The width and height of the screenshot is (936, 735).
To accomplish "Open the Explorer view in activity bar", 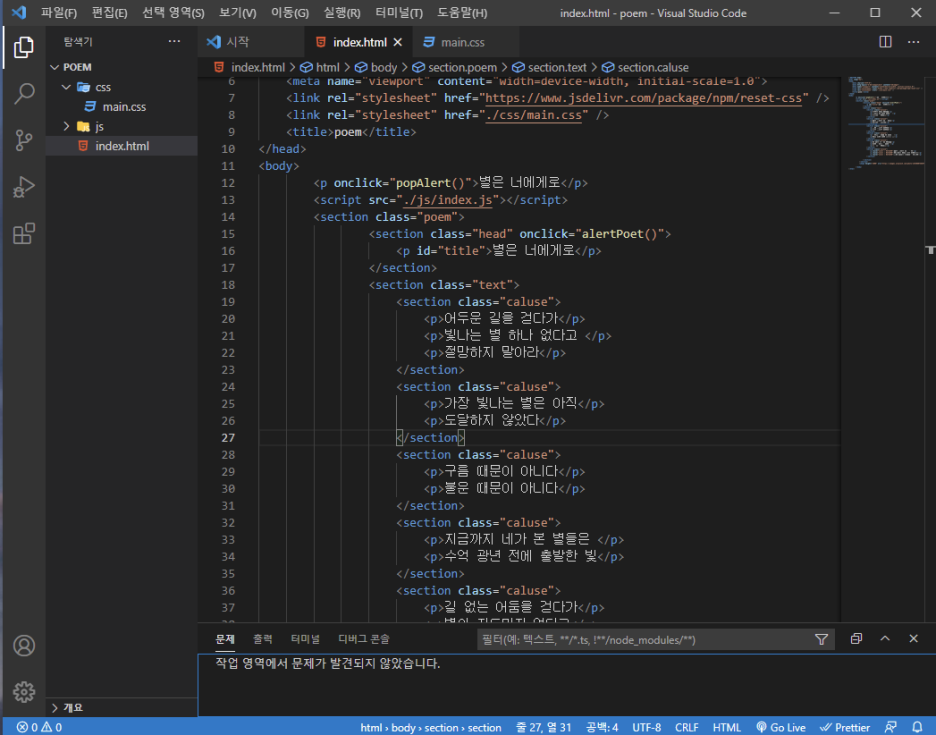I will click(x=24, y=47).
